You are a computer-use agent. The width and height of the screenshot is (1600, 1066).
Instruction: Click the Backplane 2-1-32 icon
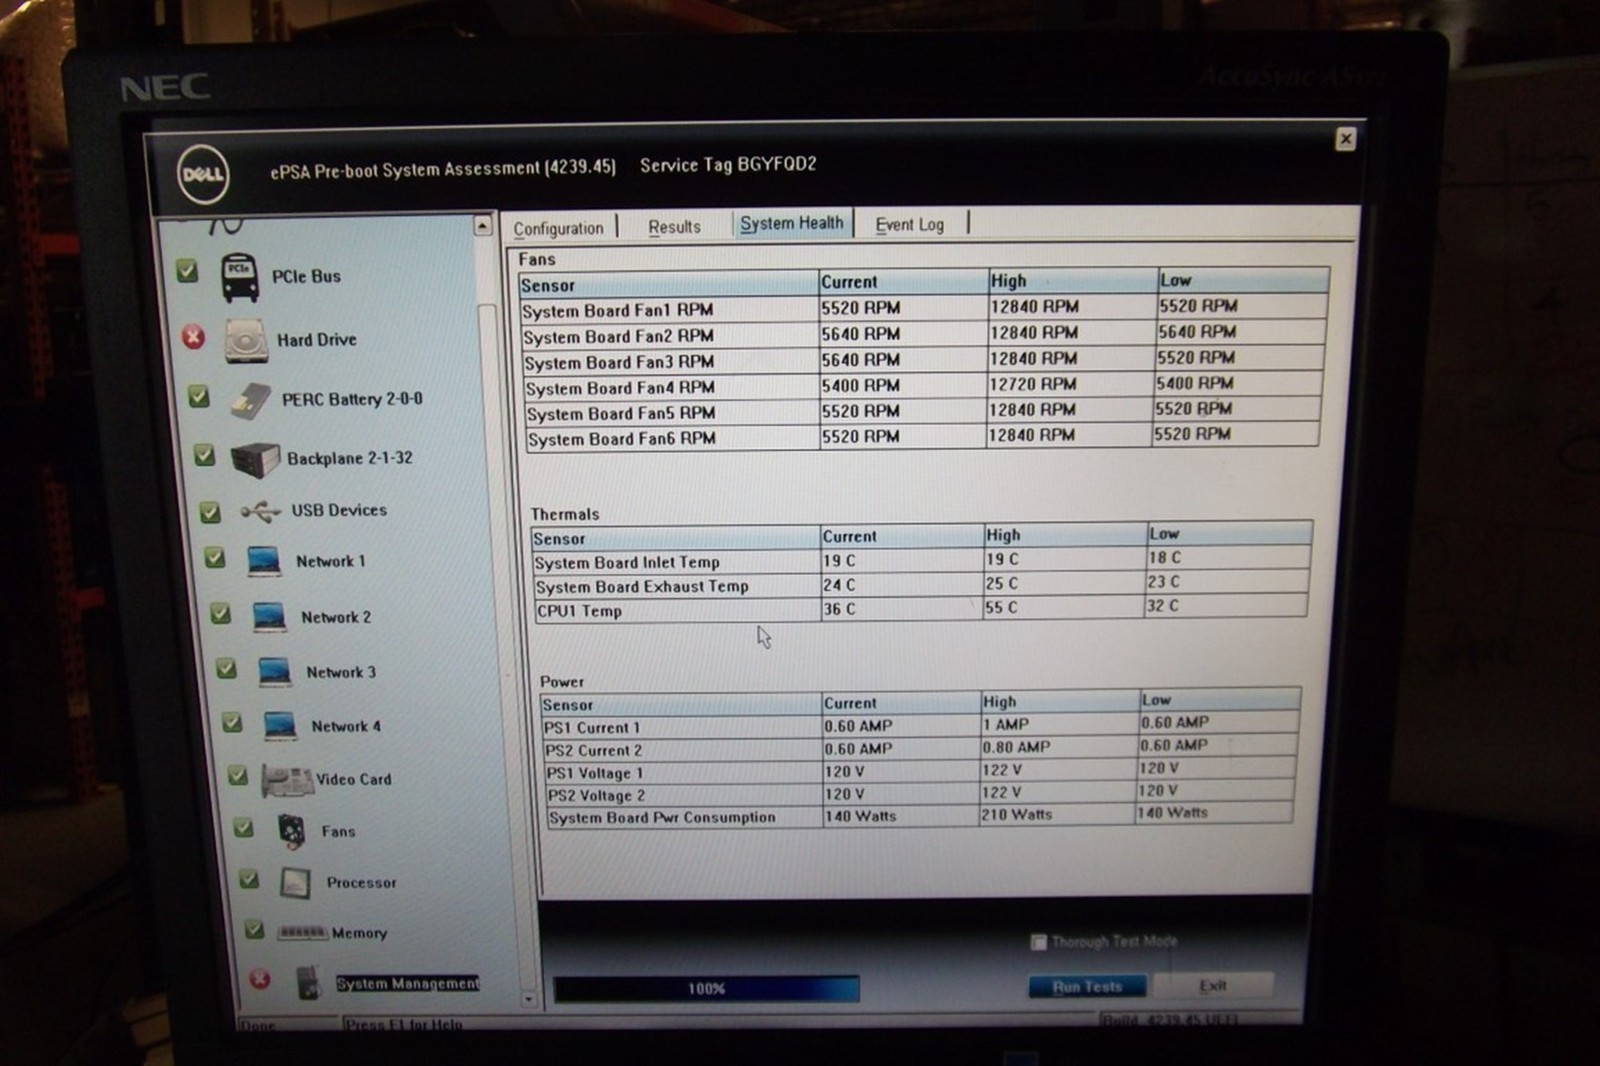(255, 459)
